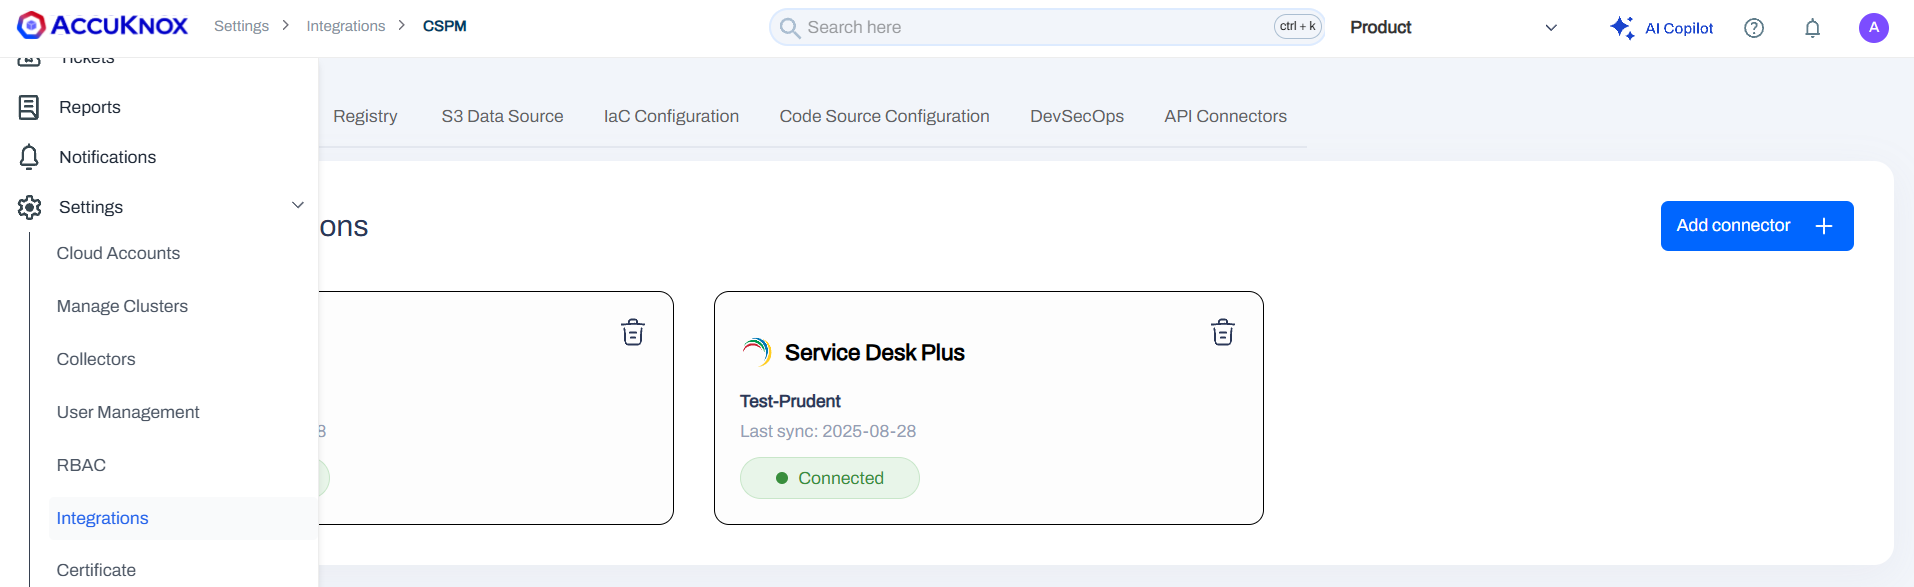Screen dimensions: 1914x587
Task: Click the Reports icon in sidebar
Action: (30, 107)
